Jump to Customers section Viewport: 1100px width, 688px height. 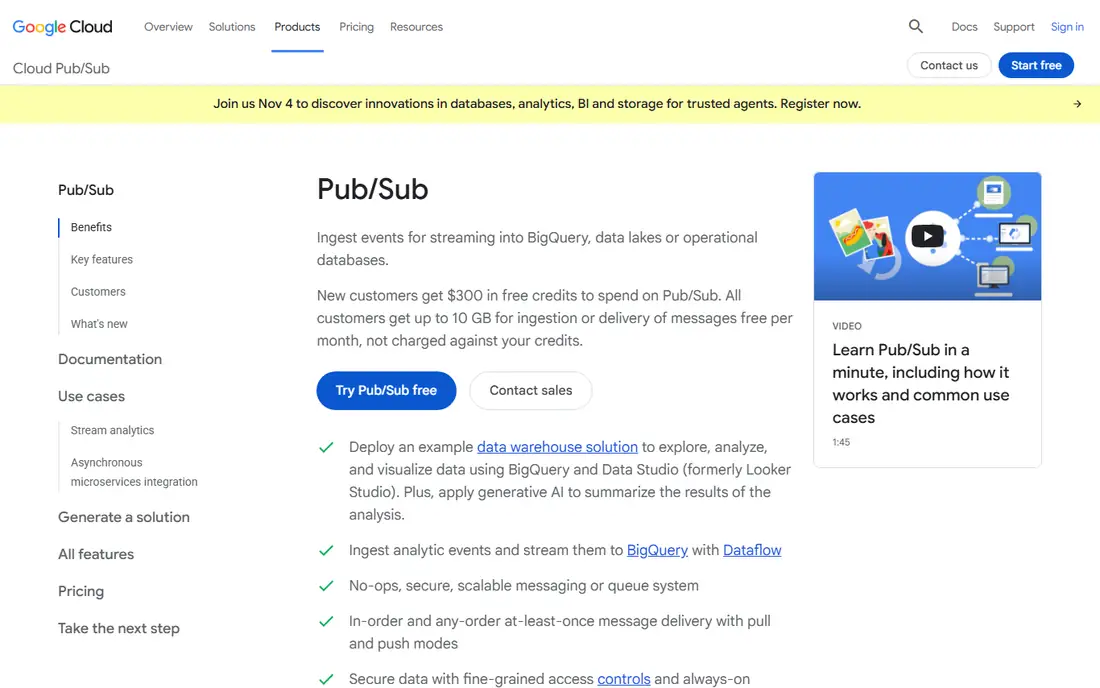98,292
